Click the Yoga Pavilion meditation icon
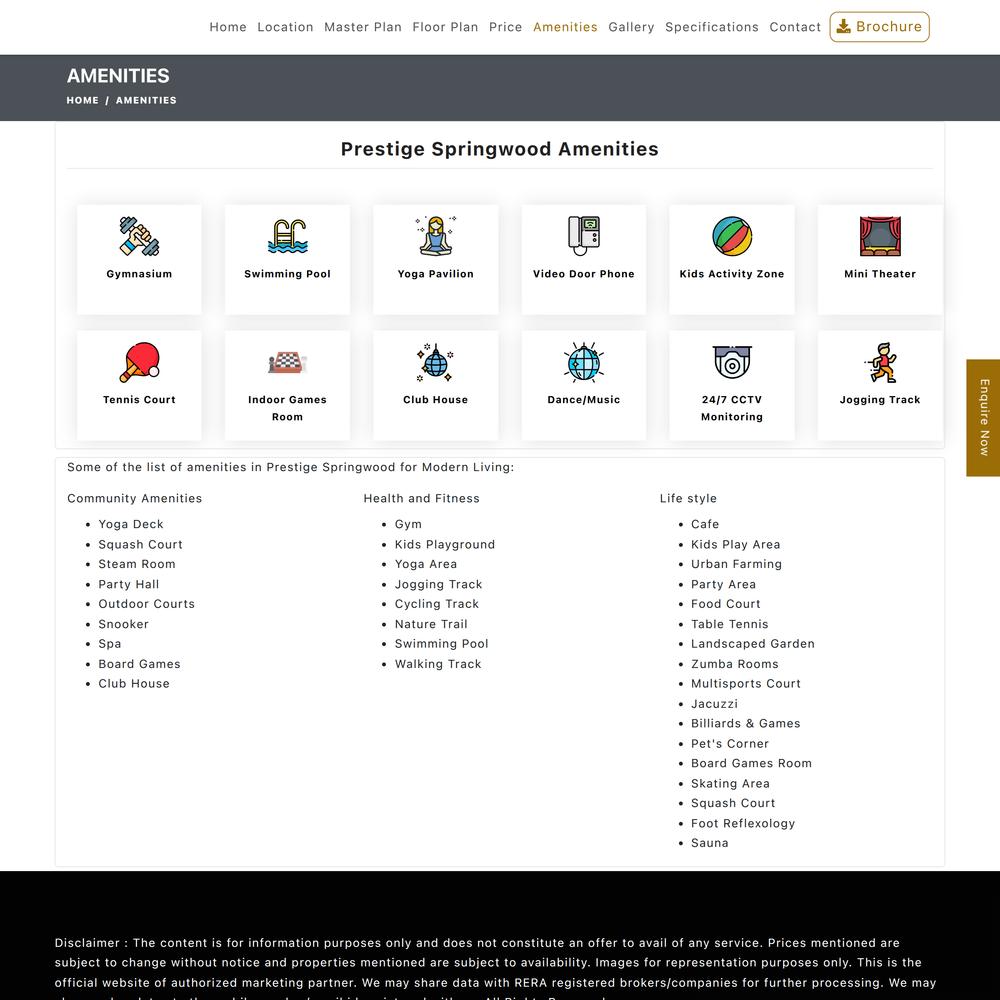The height and width of the screenshot is (1000, 1000). pyautogui.click(x=436, y=237)
